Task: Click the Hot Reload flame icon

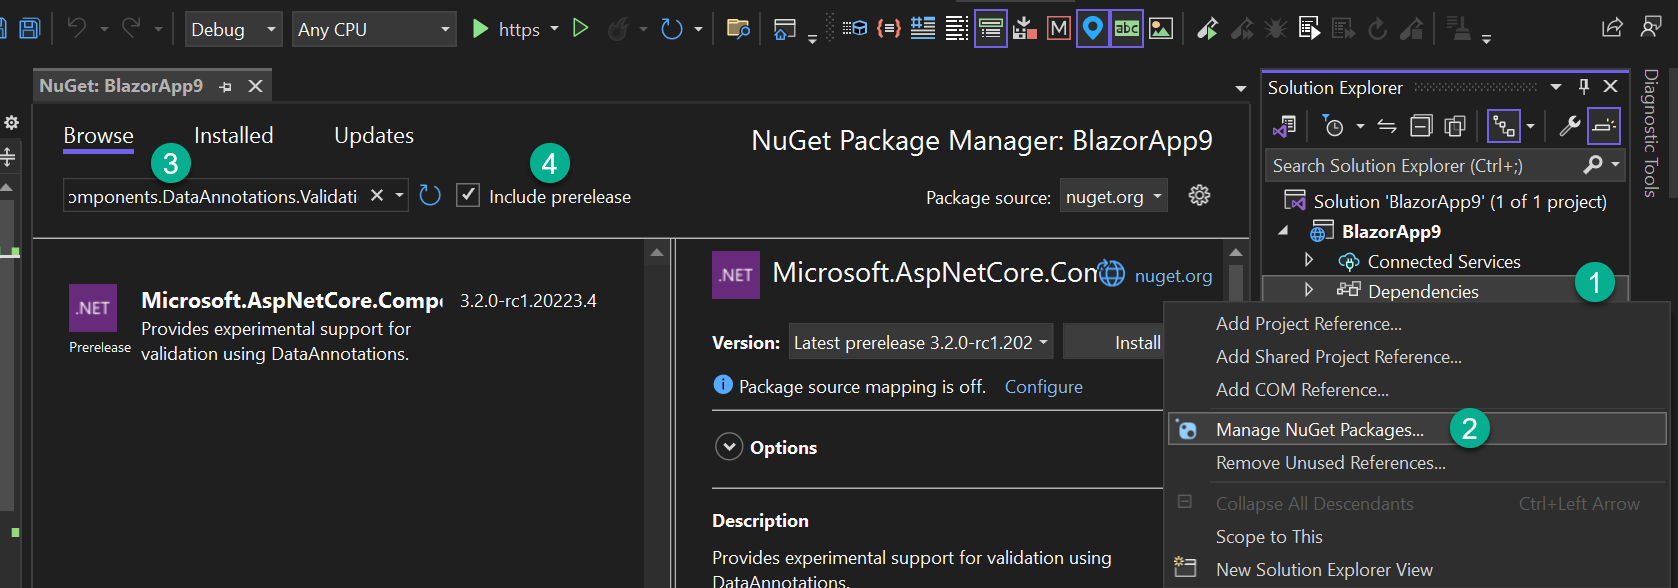Action: pos(619,29)
